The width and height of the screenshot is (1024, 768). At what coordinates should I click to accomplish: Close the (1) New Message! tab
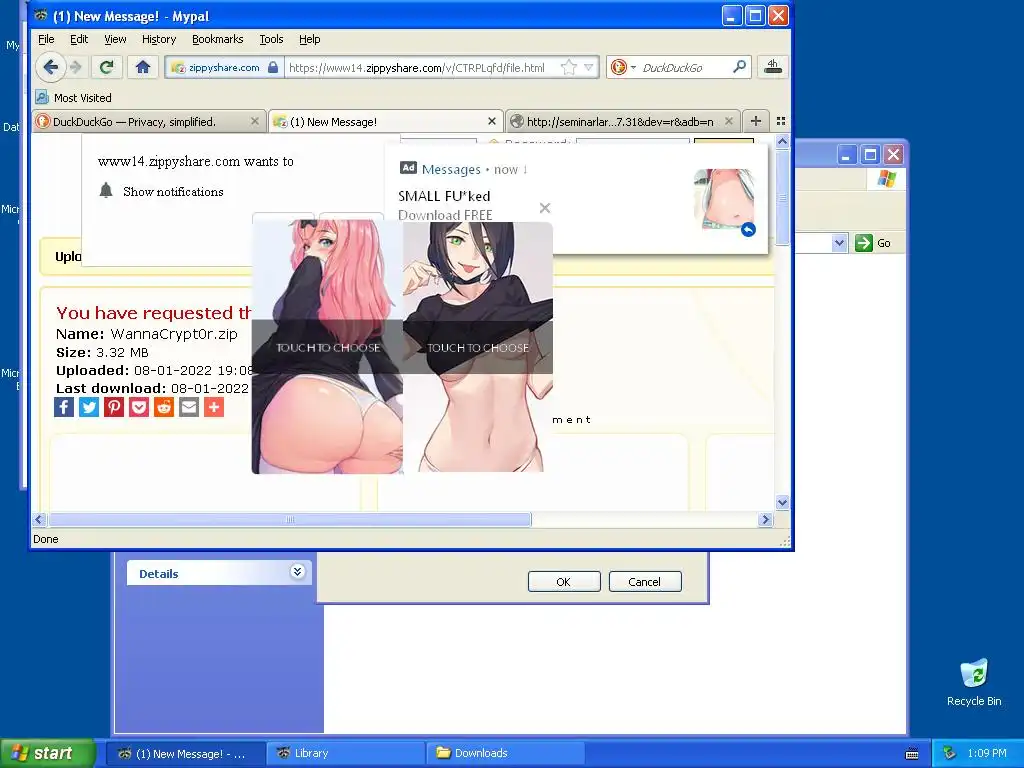coord(492,121)
